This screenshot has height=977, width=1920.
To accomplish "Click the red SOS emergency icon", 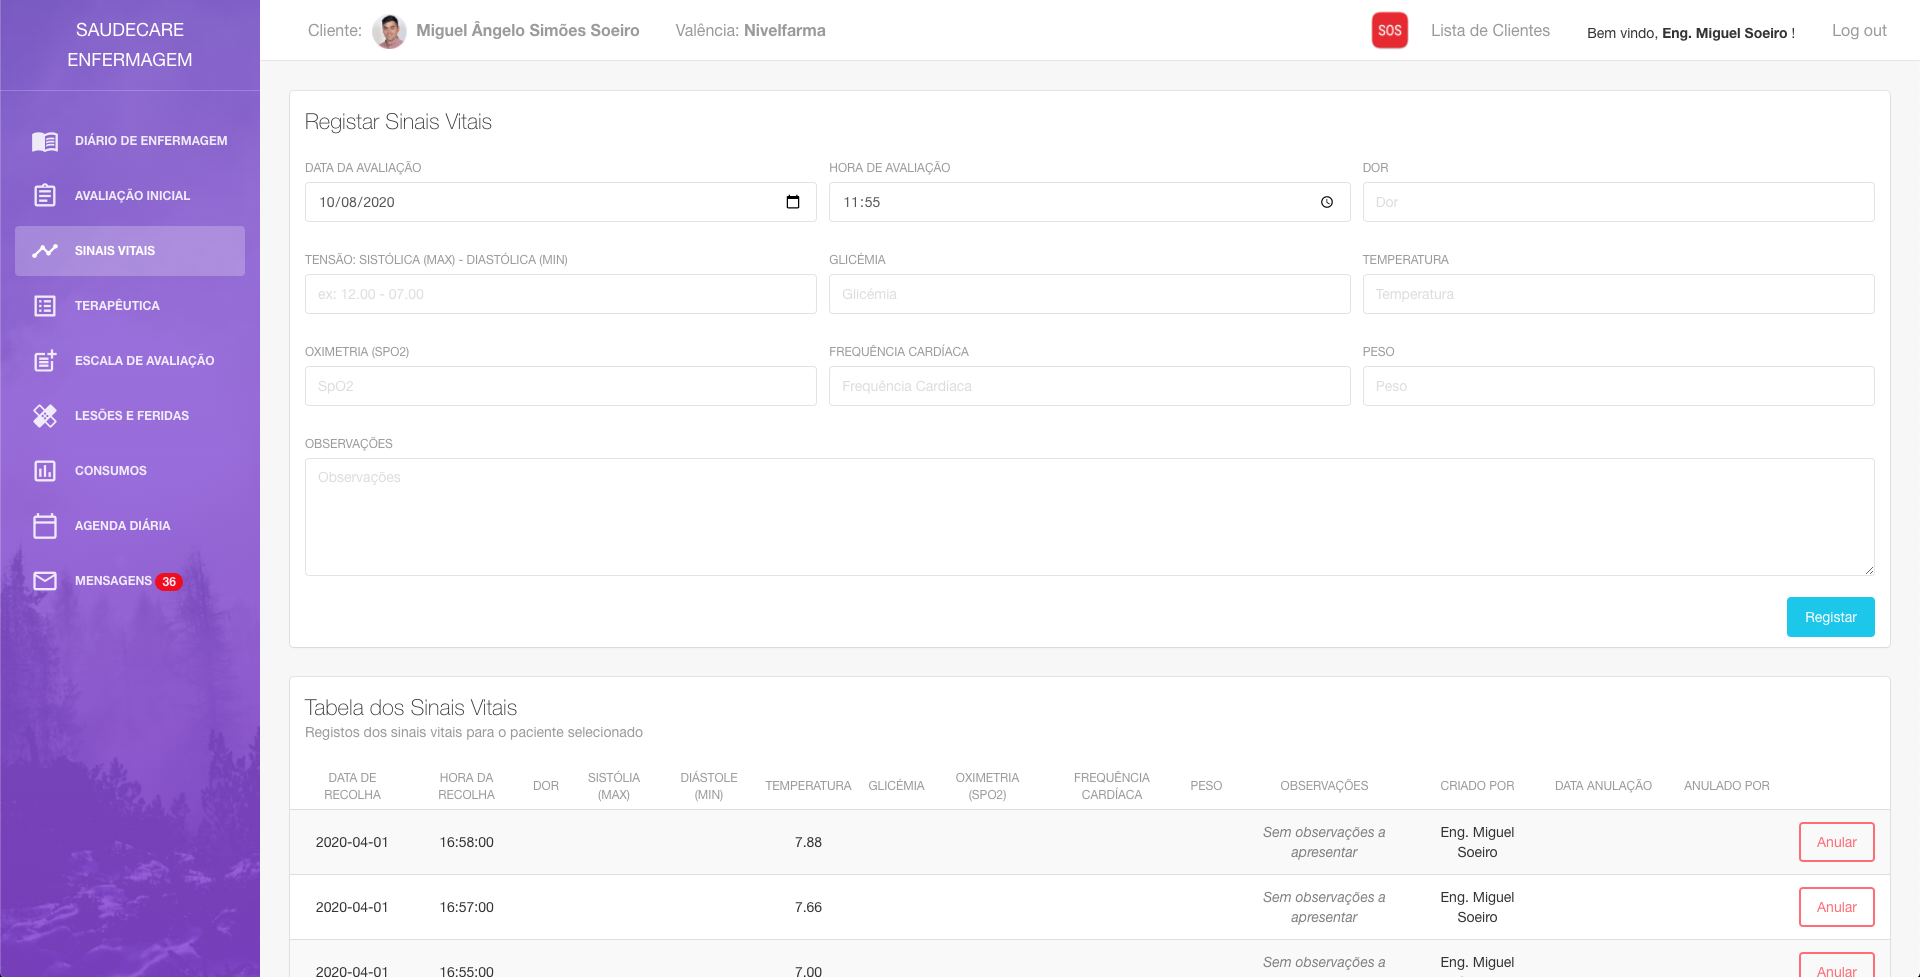I will (x=1390, y=30).
